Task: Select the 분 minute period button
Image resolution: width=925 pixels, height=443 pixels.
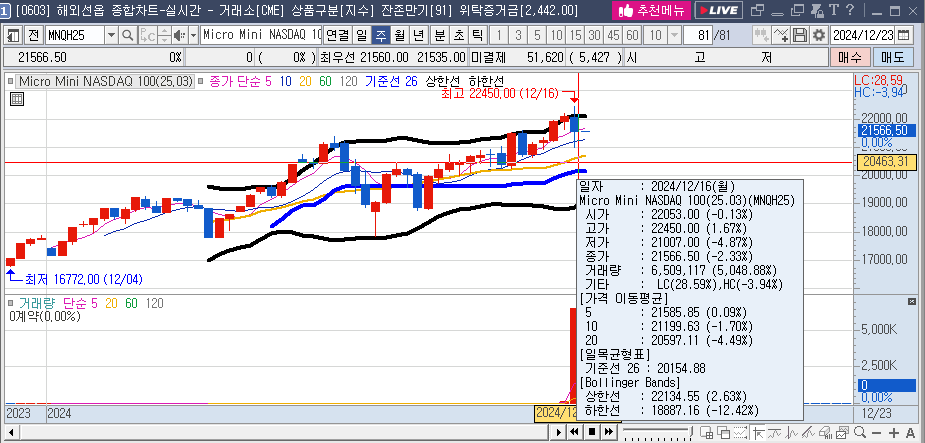Action: tap(439, 35)
